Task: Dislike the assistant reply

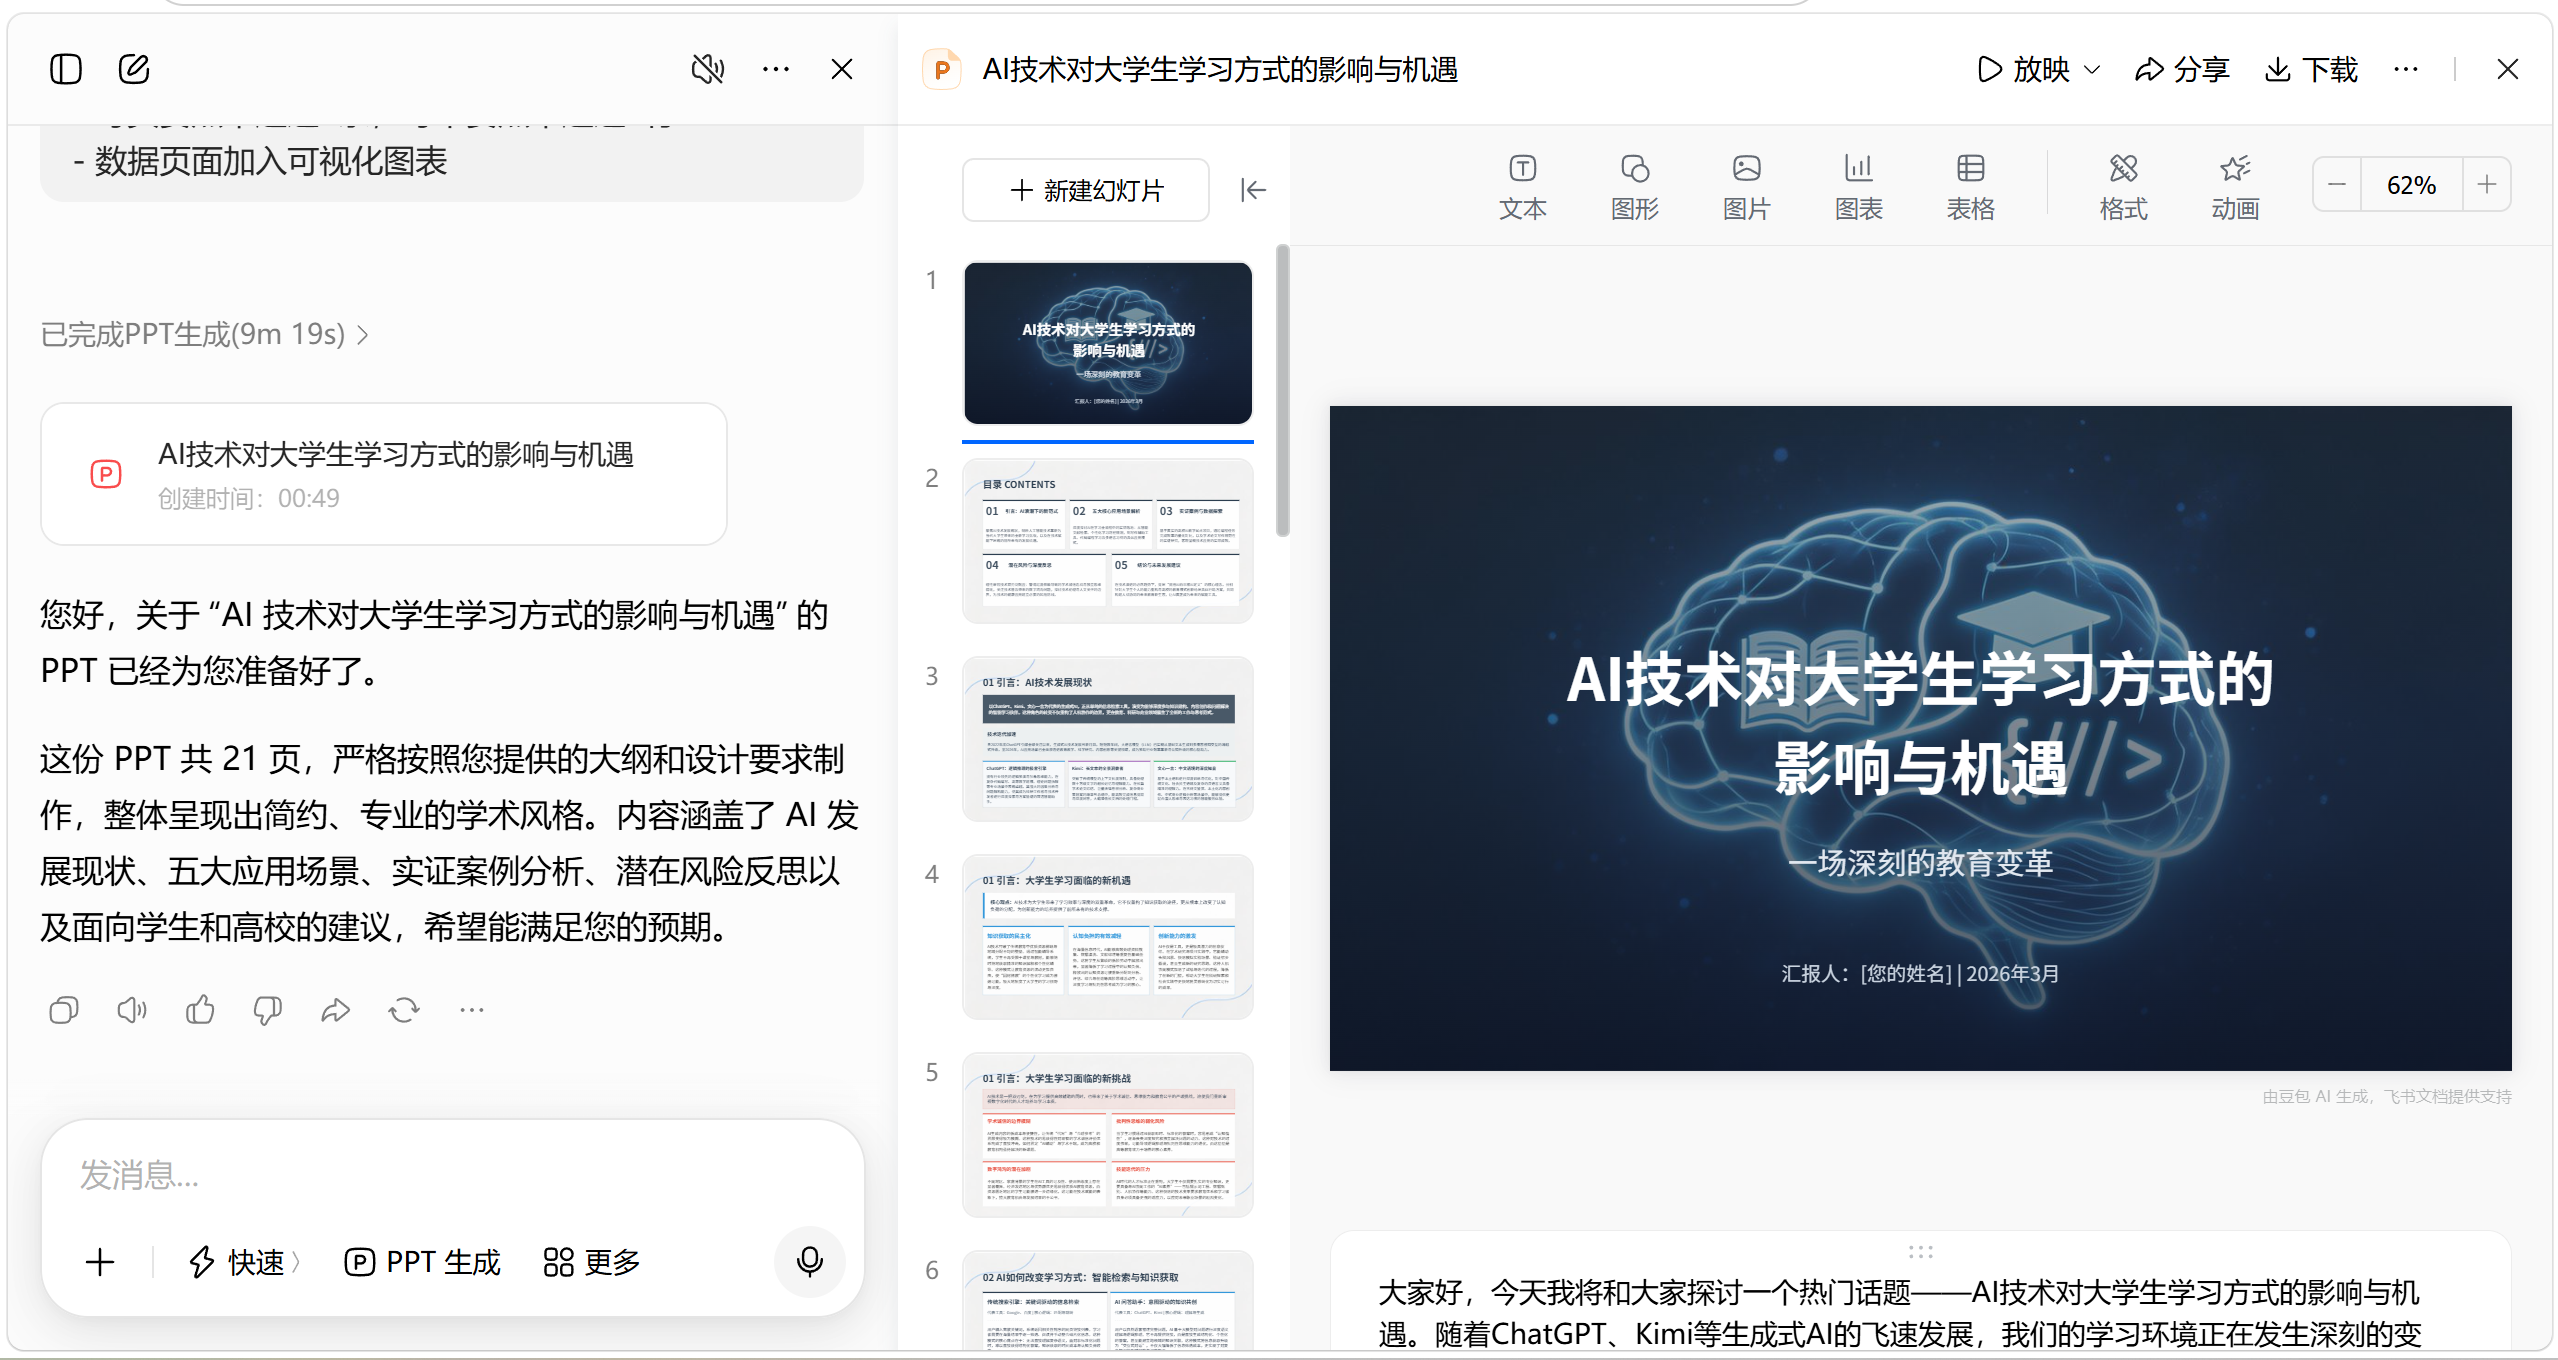Action: 268,1010
